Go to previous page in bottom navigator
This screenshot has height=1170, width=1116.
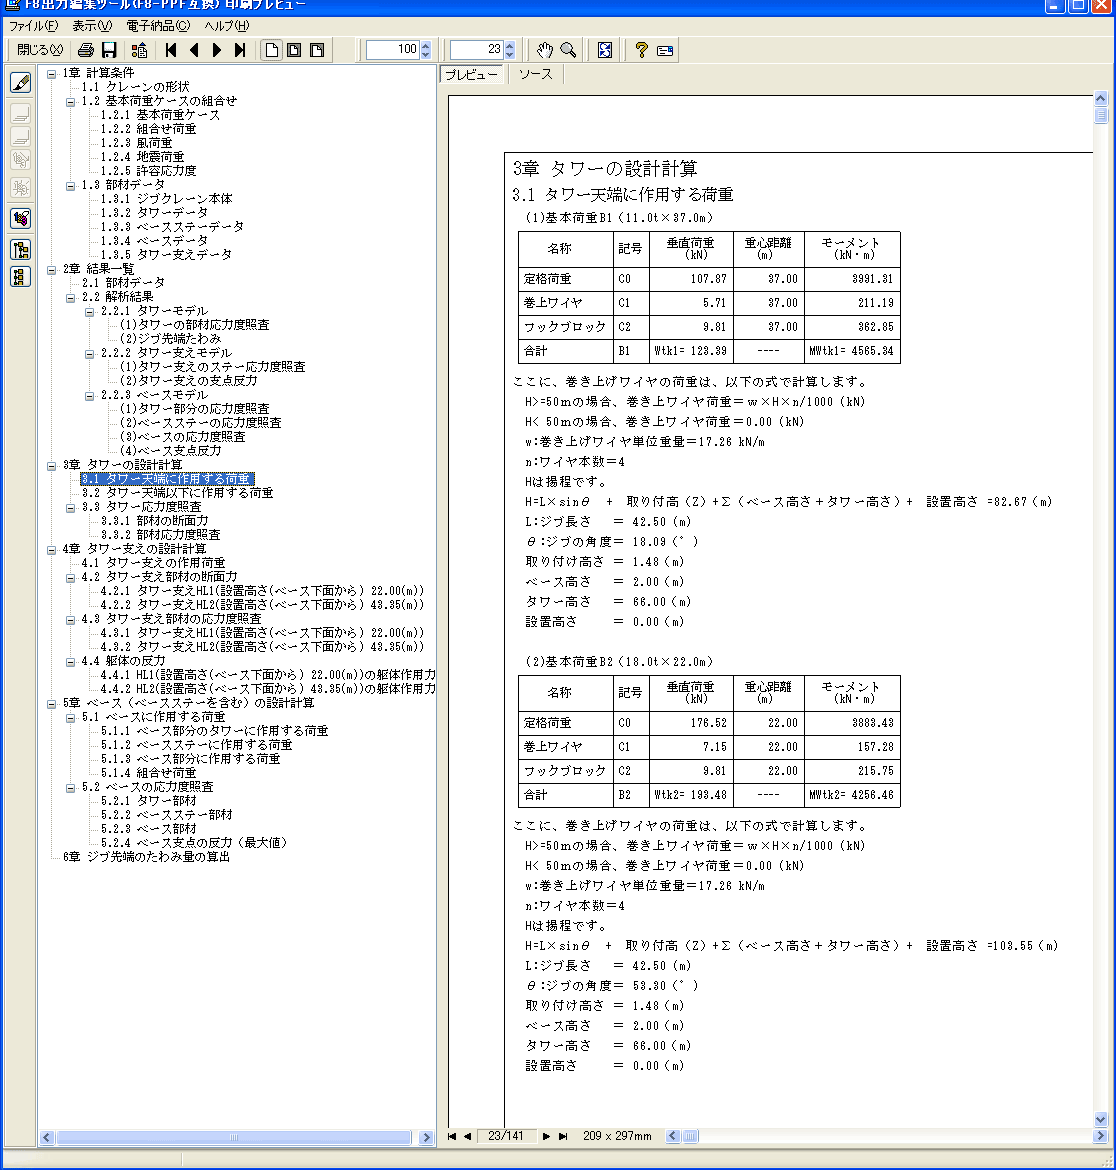[467, 1136]
